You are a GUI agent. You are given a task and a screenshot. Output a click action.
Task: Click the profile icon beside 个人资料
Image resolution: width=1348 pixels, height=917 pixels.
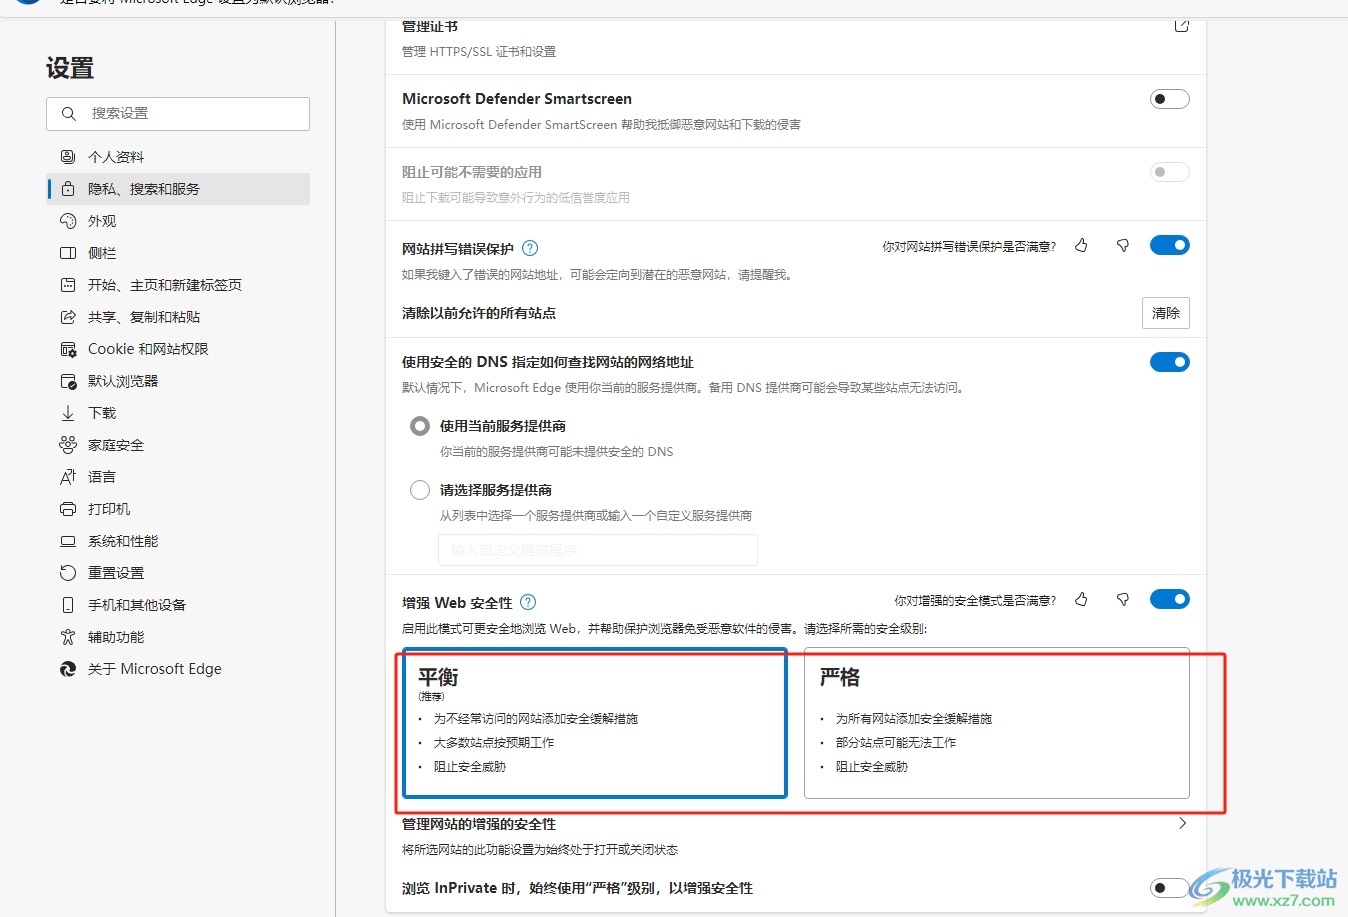point(68,157)
